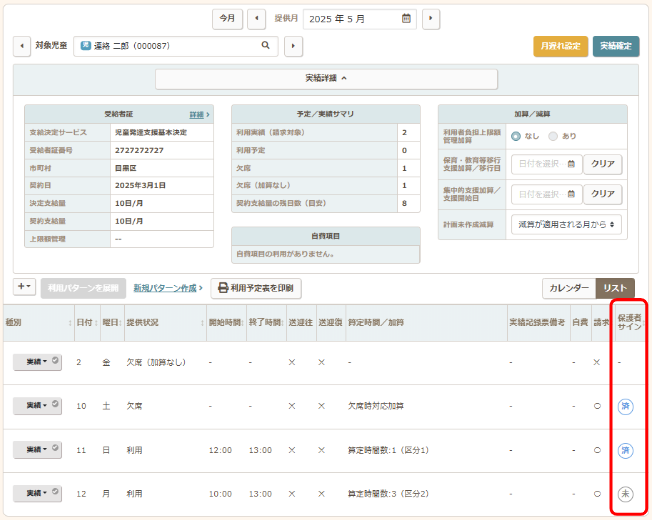Select the なし radio button
652x520 pixels.
pos(516,136)
